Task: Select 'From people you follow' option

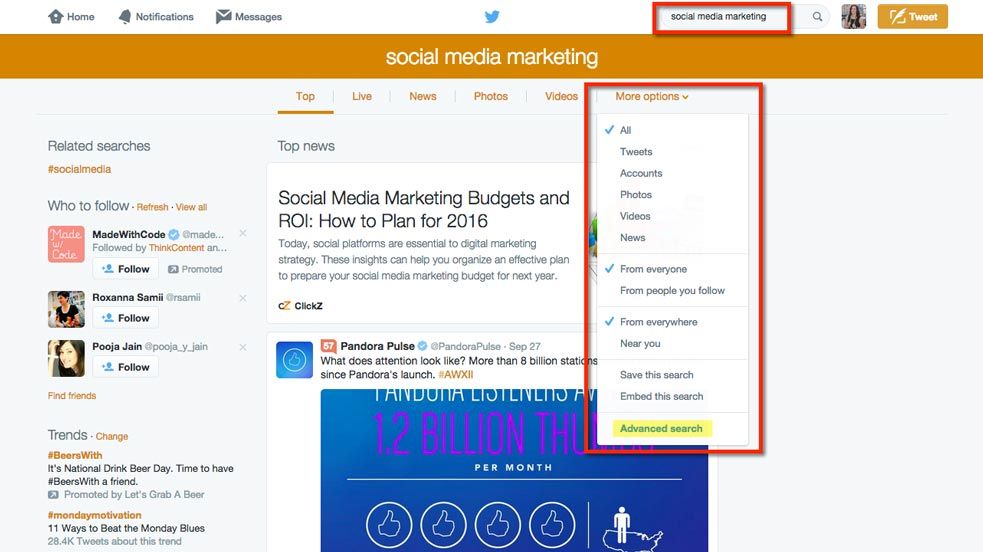Action: [x=672, y=291]
